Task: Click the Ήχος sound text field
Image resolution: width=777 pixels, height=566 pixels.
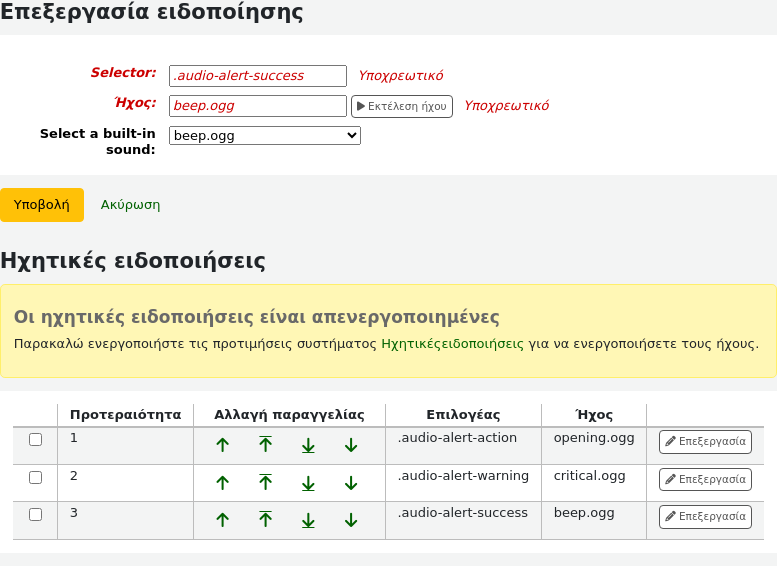Action: point(258,106)
